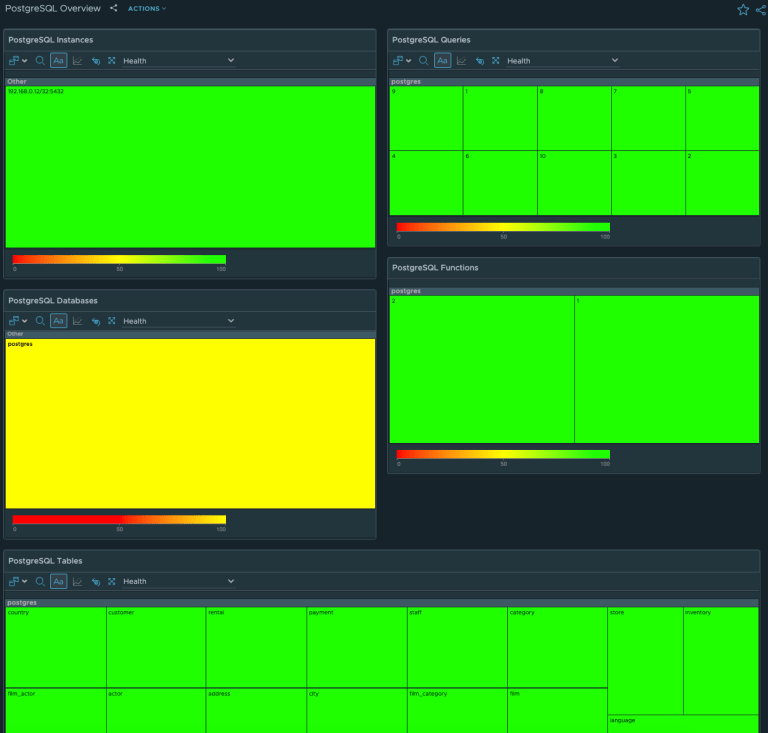Open the ACTIONS menu
The image size is (768, 733).
tap(147, 8)
